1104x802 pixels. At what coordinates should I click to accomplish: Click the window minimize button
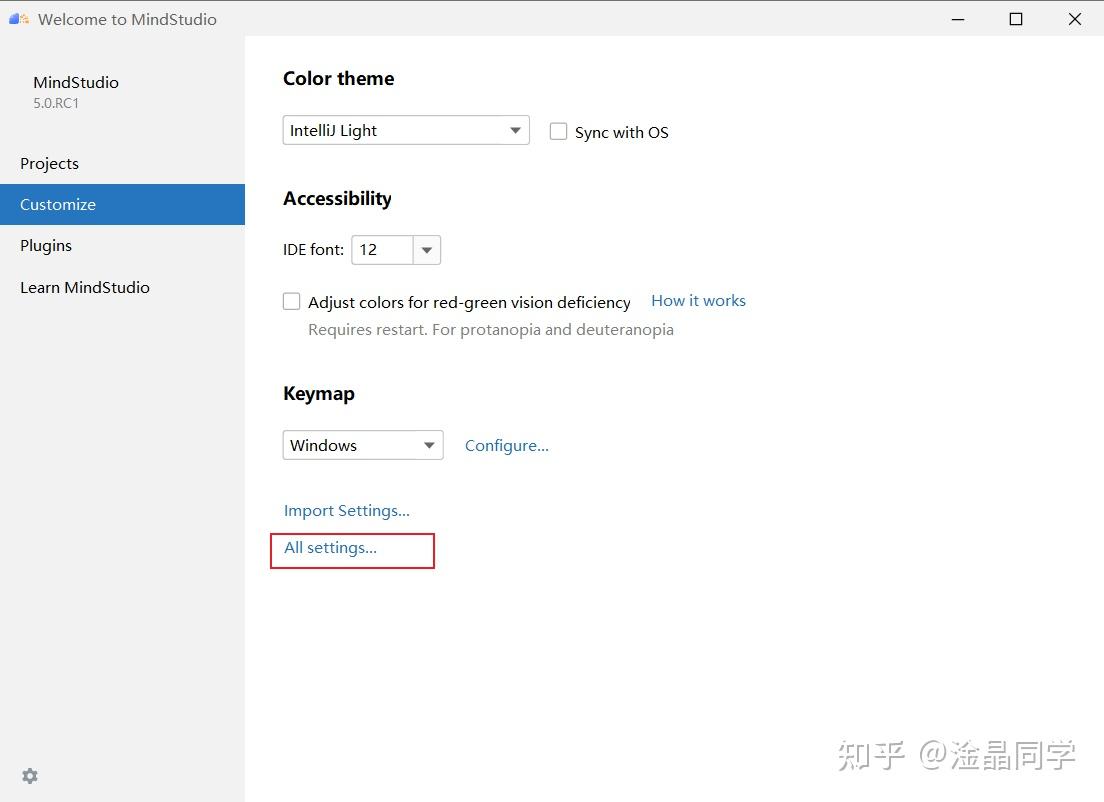(957, 19)
